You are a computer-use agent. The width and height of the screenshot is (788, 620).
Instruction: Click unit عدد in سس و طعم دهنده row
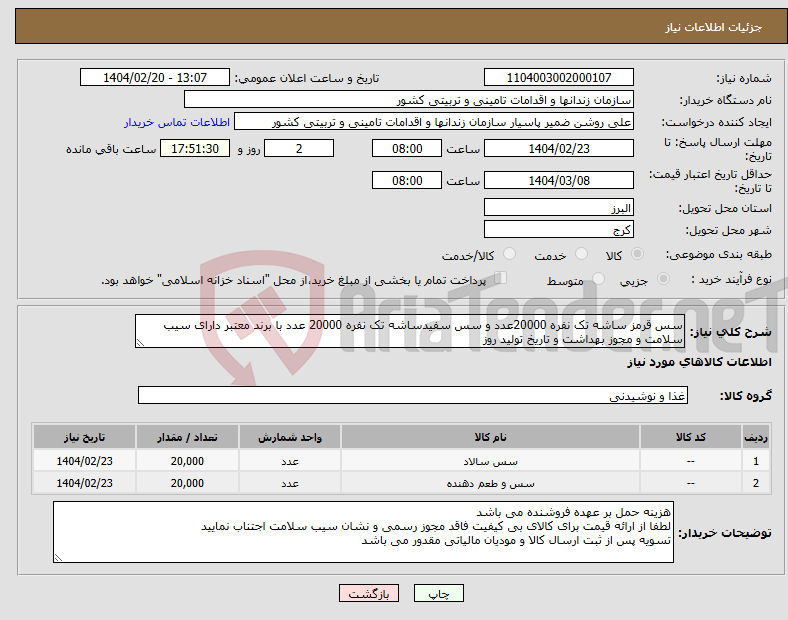pyautogui.click(x=290, y=483)
